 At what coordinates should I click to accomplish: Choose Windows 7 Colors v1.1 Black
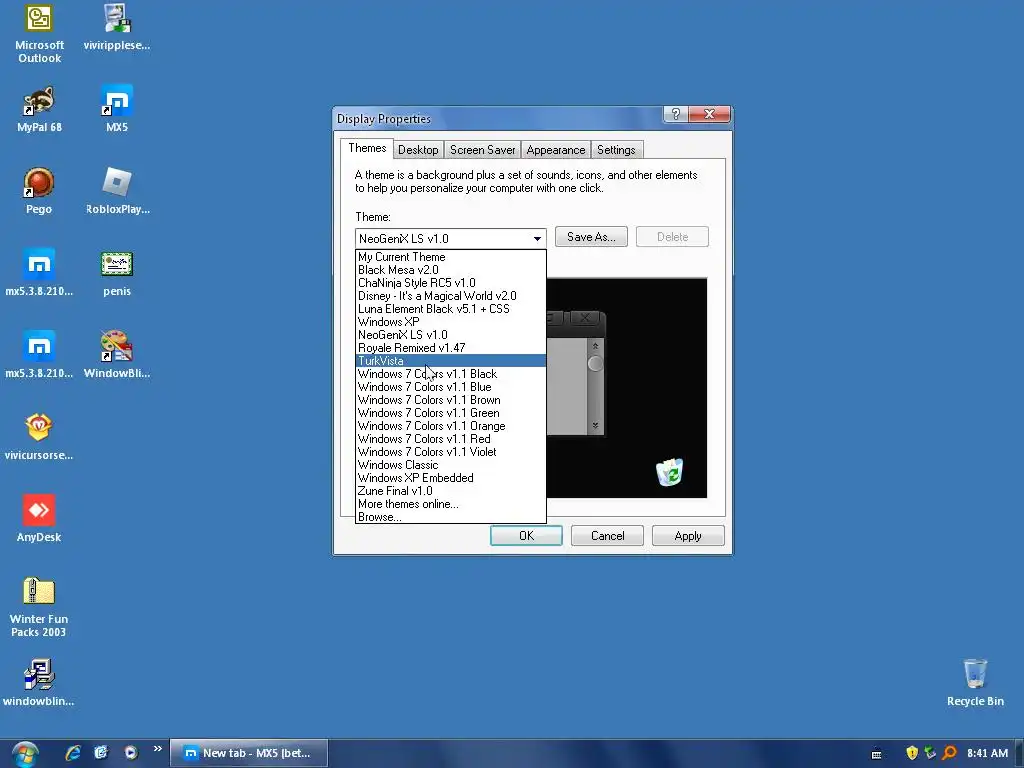pyautogui.click(x=451, y=374)
